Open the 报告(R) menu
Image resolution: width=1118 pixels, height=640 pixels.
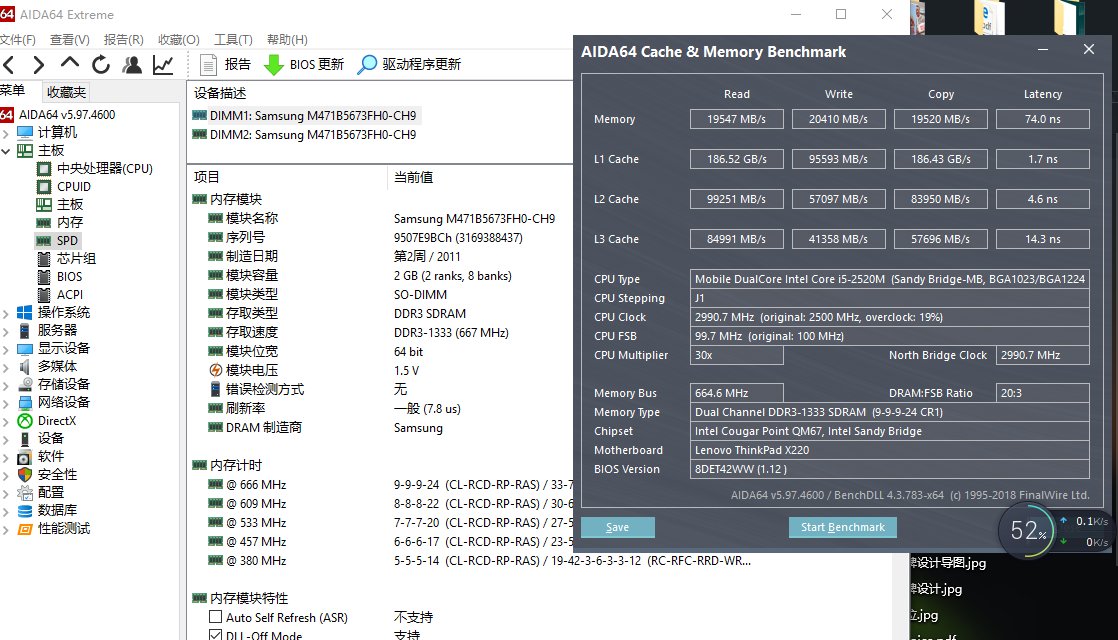pos(123,40)
